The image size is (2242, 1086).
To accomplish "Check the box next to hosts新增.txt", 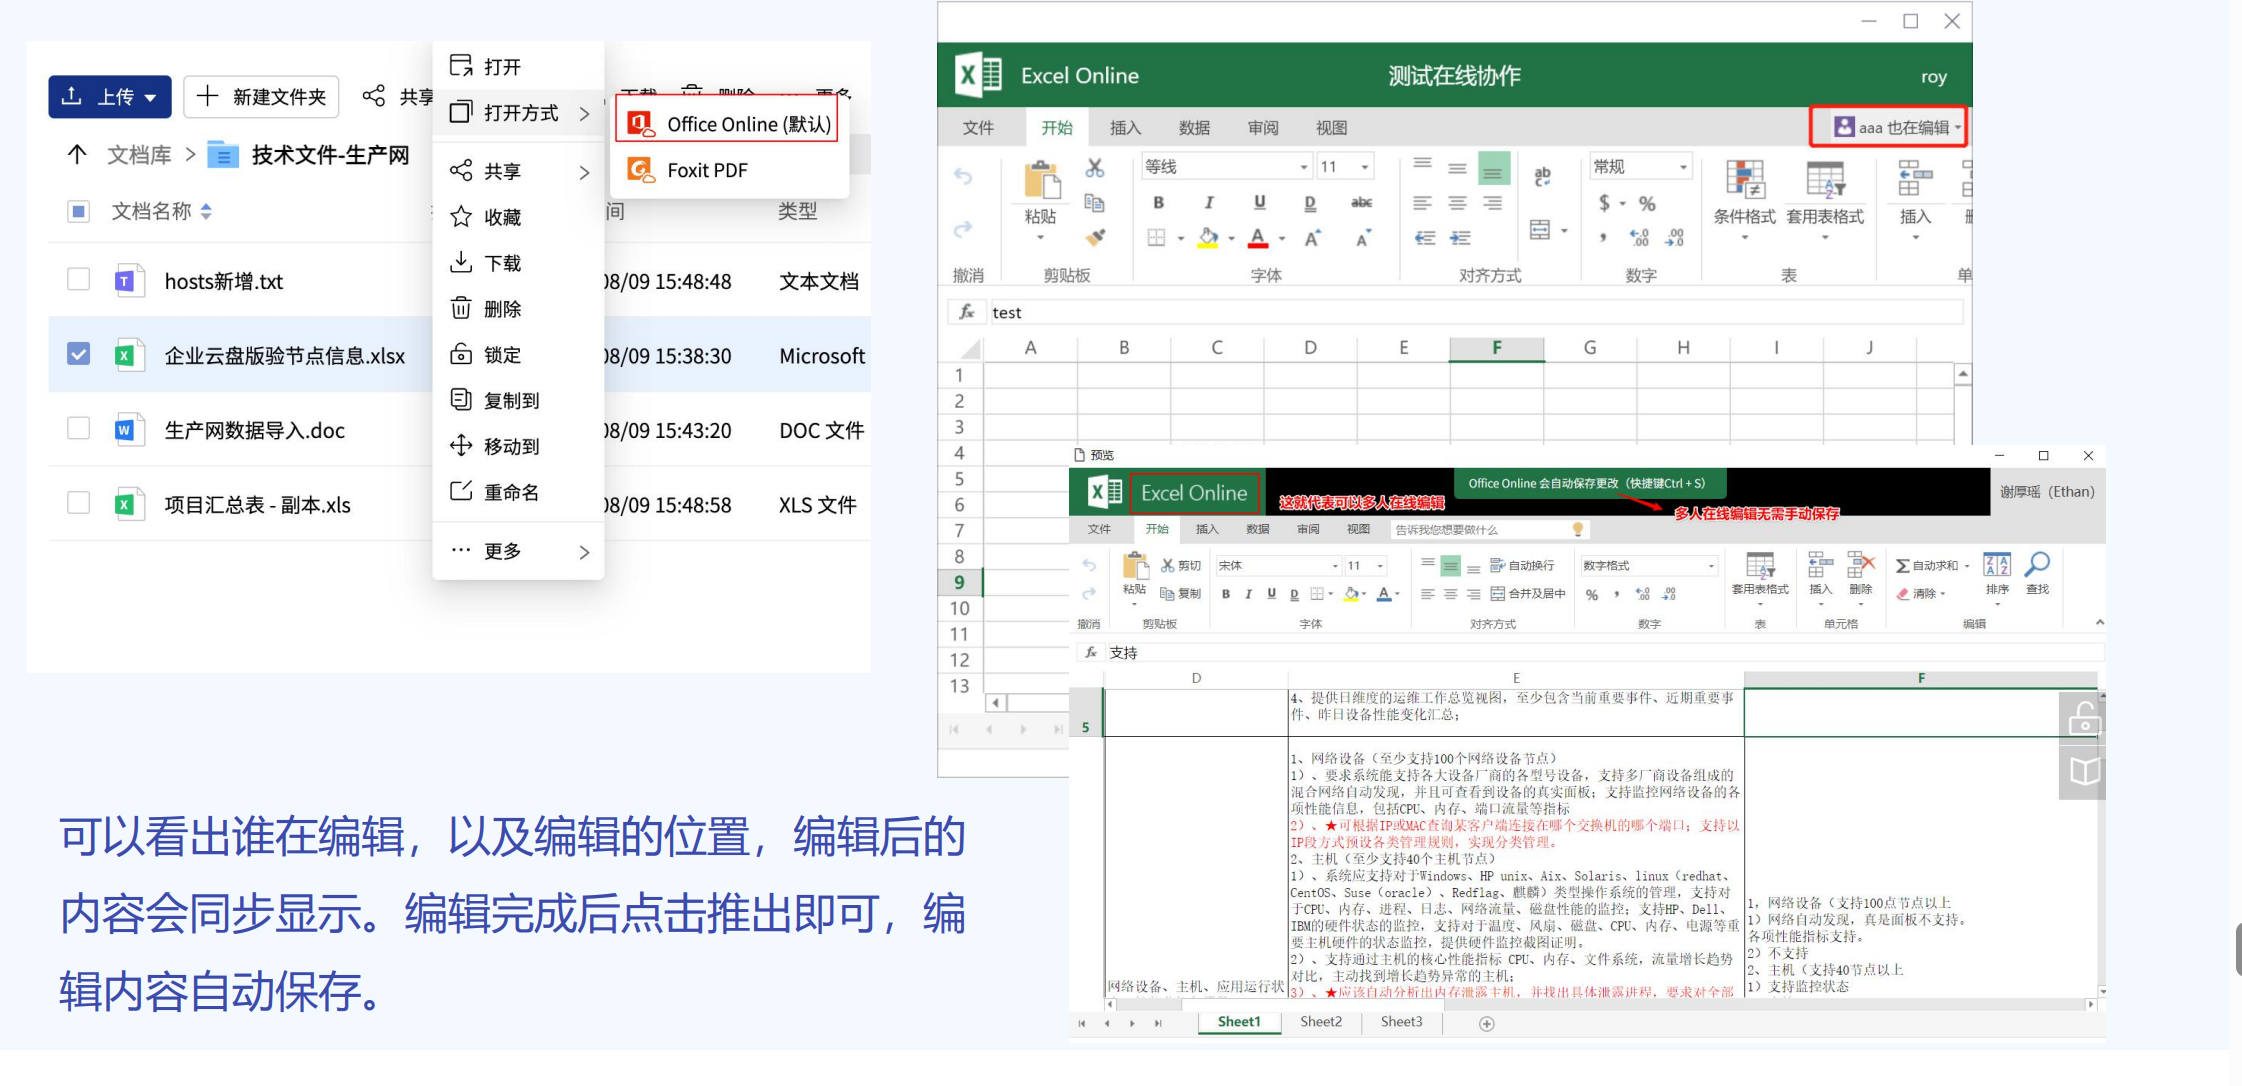I will tap(78, 280).
